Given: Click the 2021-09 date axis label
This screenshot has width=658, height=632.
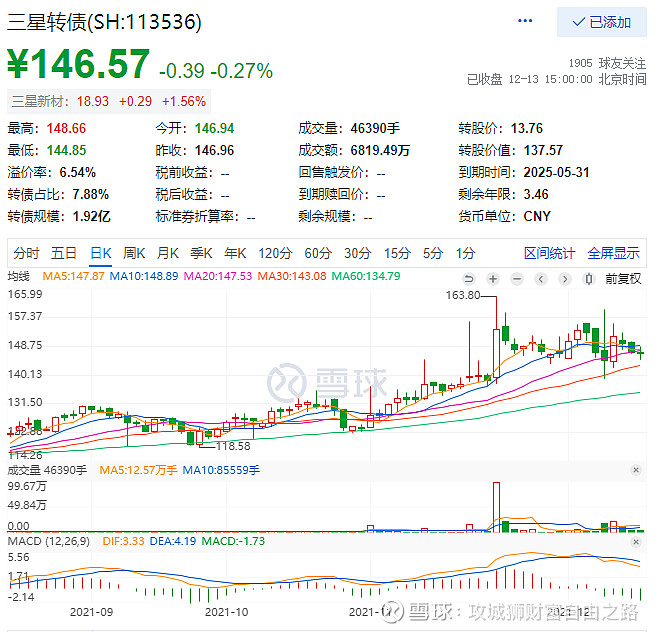Looking at the screenshot, I should point(91,612).
